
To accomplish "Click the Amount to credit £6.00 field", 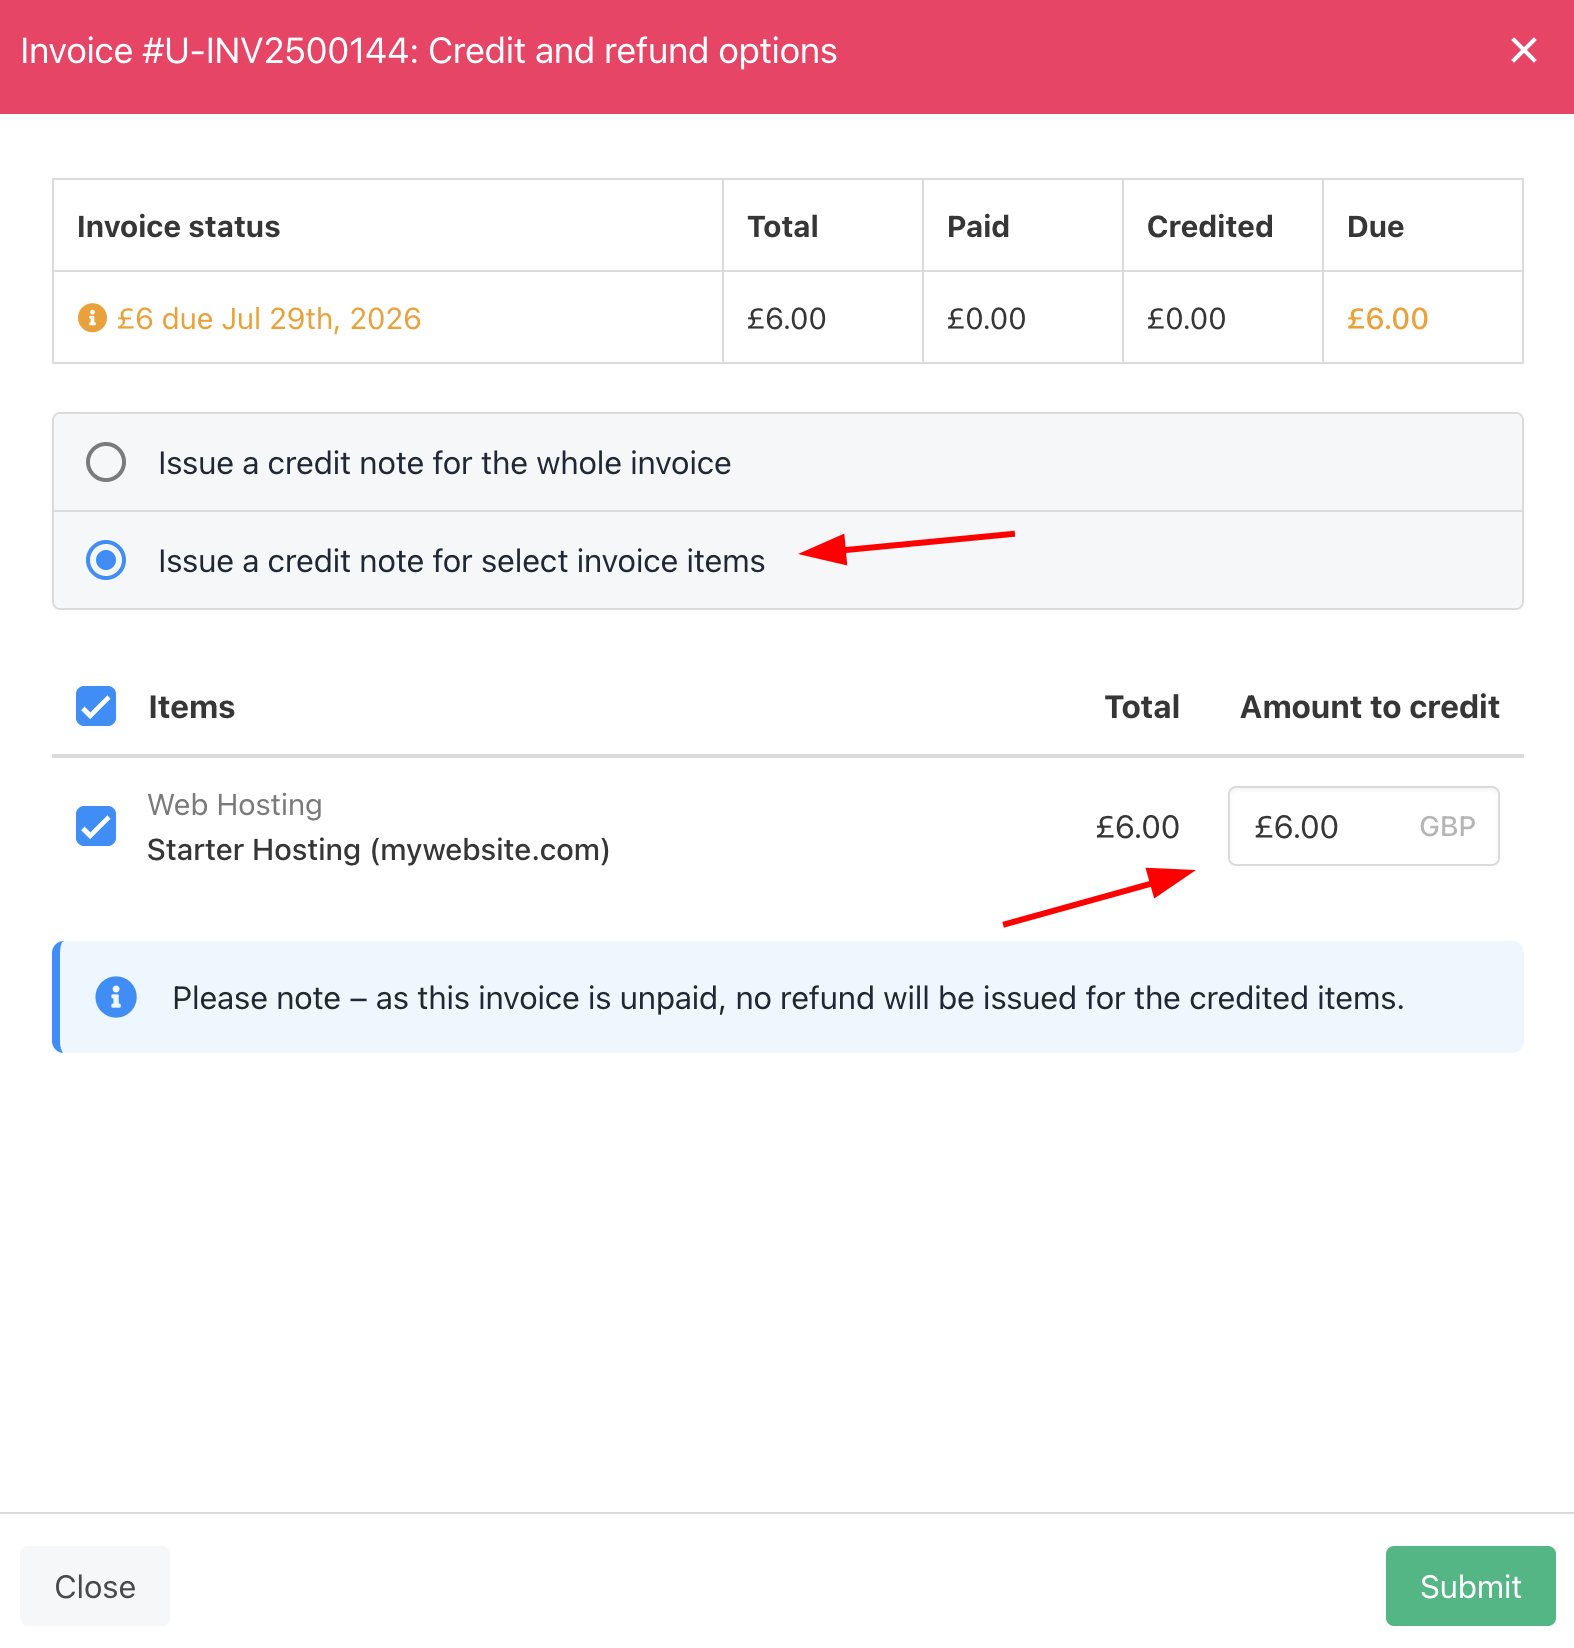I will (1363, 826).
